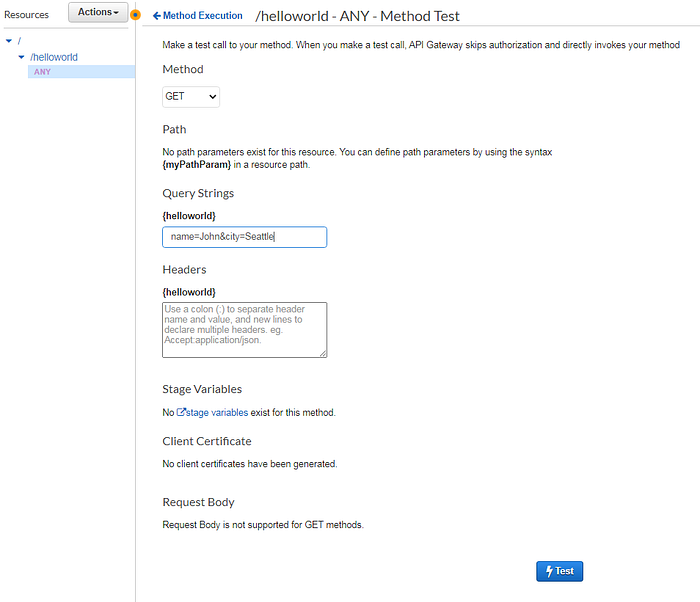
Task: Click into the headers textarea
Action: pos(244,330)
